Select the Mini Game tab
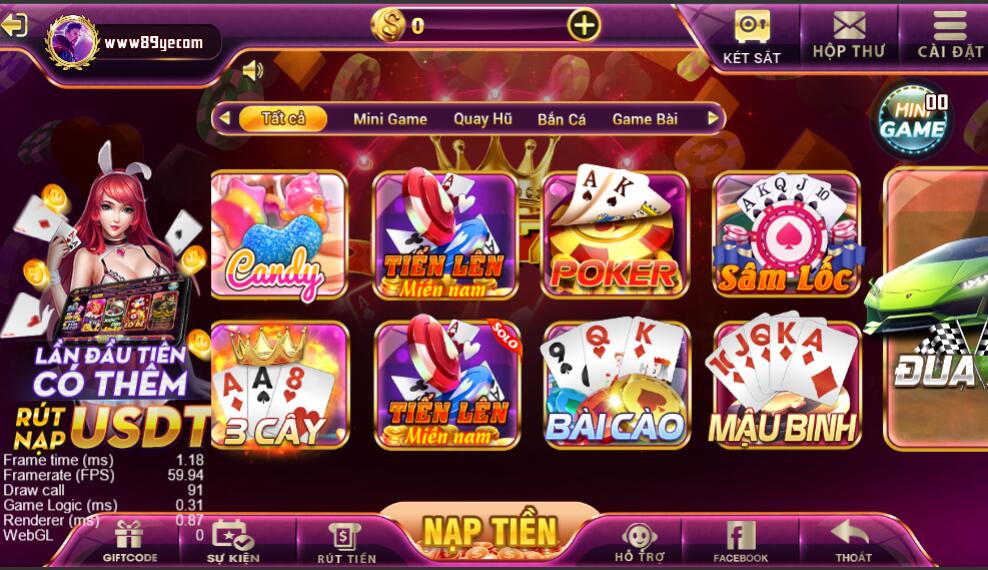 (390, 119)
